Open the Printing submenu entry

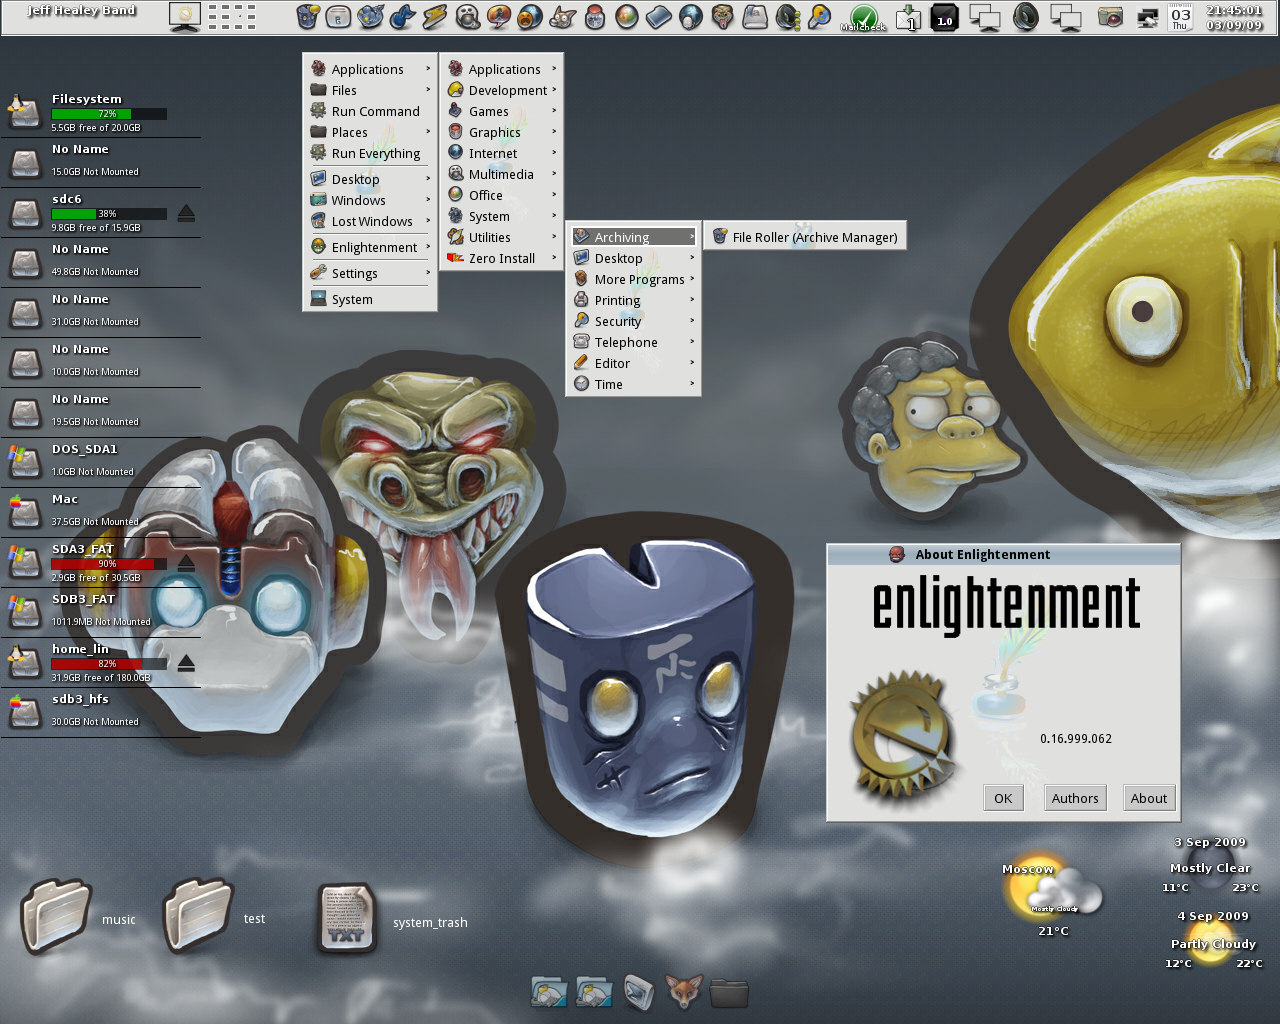pos(633,300)
